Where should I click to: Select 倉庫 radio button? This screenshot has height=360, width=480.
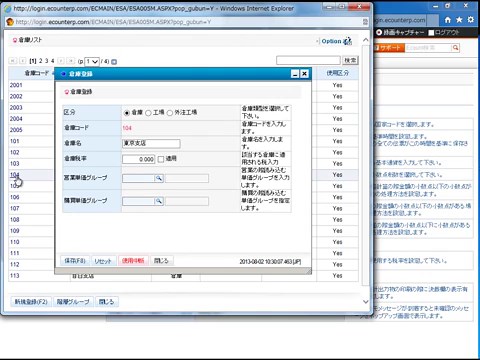pos(127,113)
